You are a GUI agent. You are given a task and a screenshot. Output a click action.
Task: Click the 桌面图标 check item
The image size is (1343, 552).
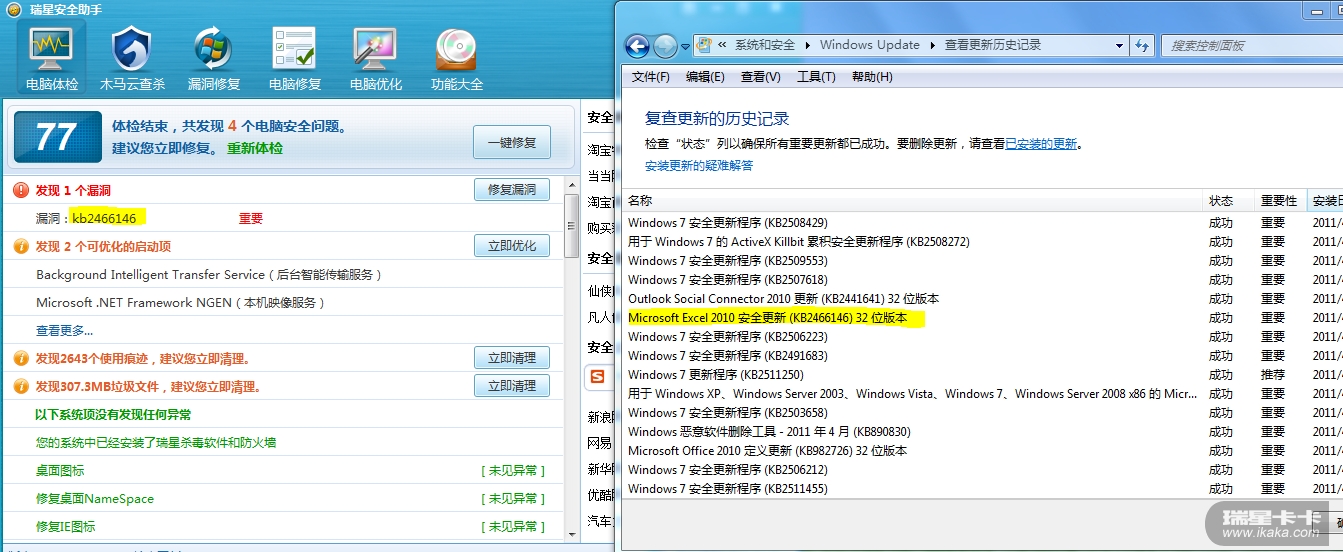[60, 470]
